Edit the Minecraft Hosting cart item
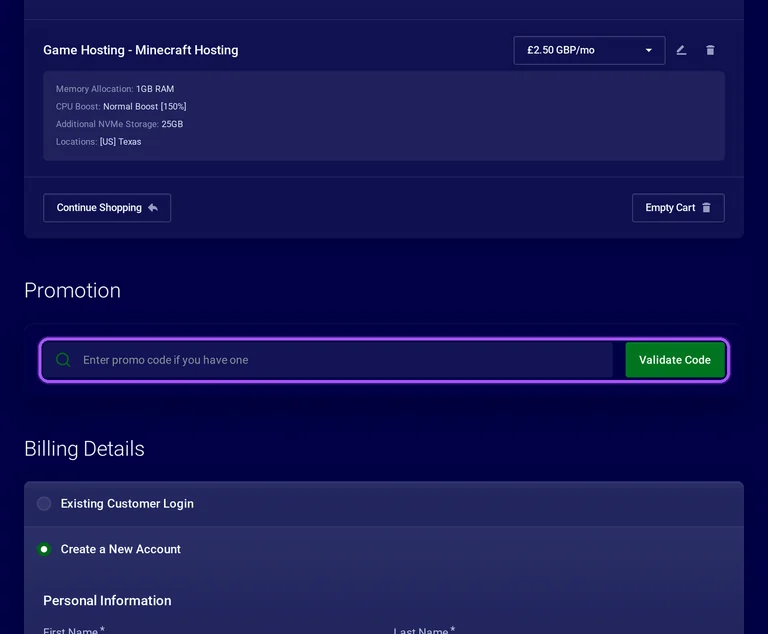Image resolution: width=768 pixels, height=634 pixels. click(681, 50)
